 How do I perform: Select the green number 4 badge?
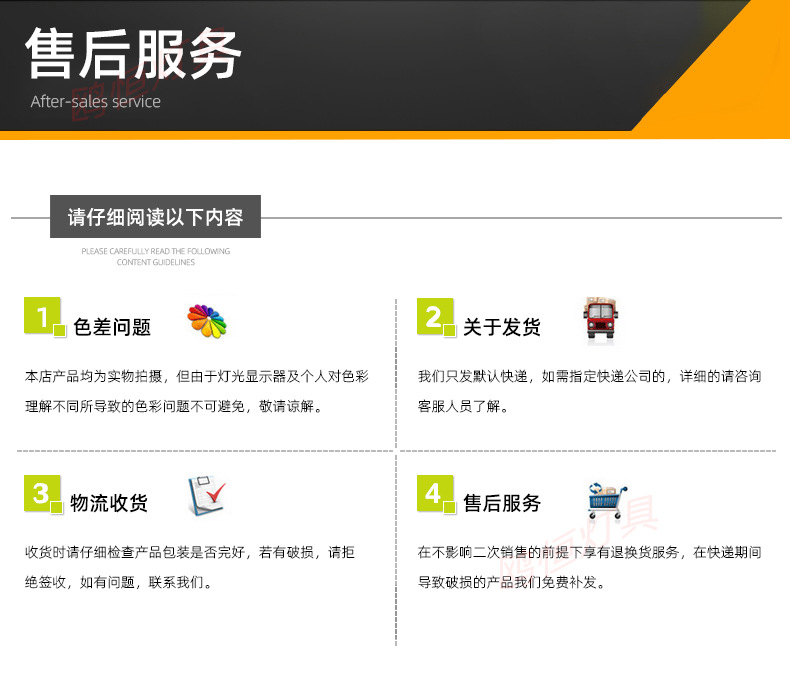point(434,493)
